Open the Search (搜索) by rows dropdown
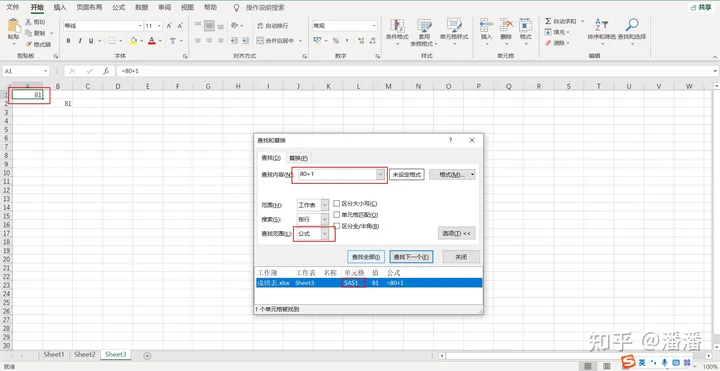This screenshot has width=720, height=371. point(325,219)
